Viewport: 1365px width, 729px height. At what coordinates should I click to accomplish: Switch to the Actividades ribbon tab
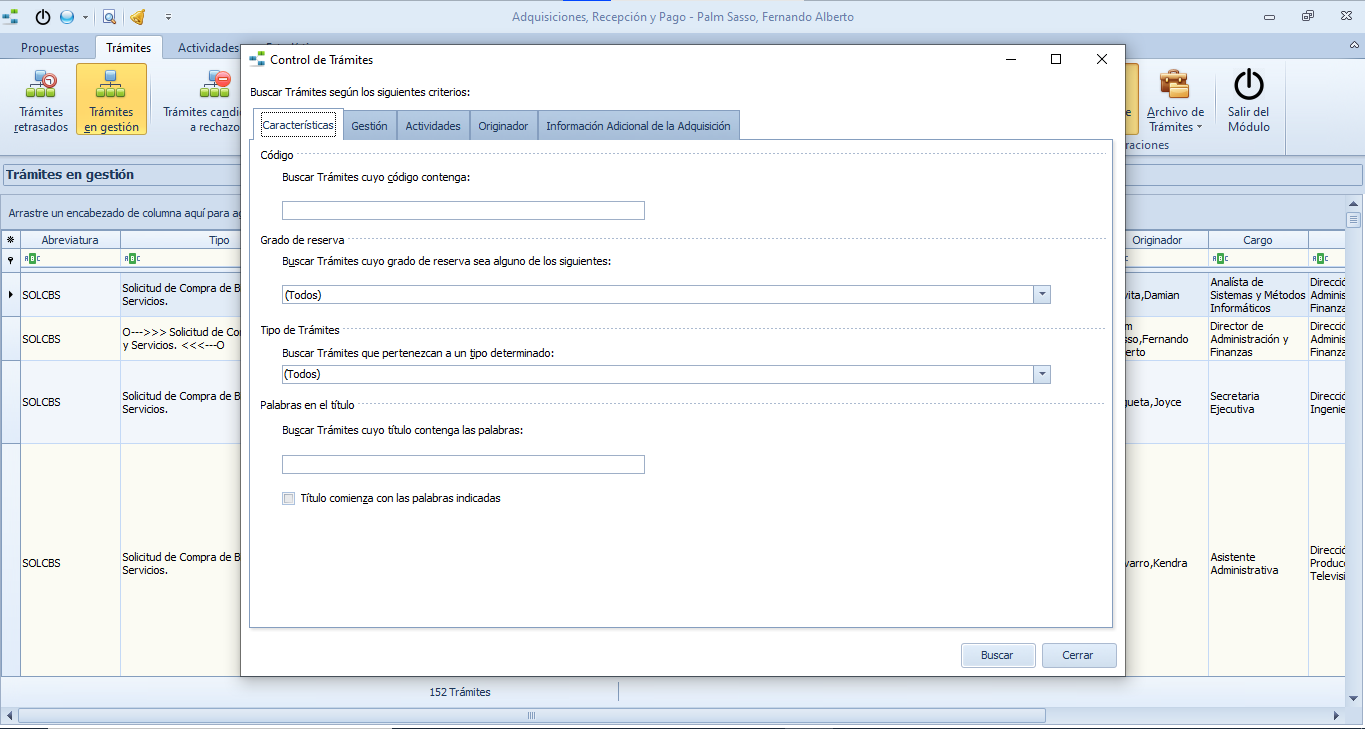(208, 48)
